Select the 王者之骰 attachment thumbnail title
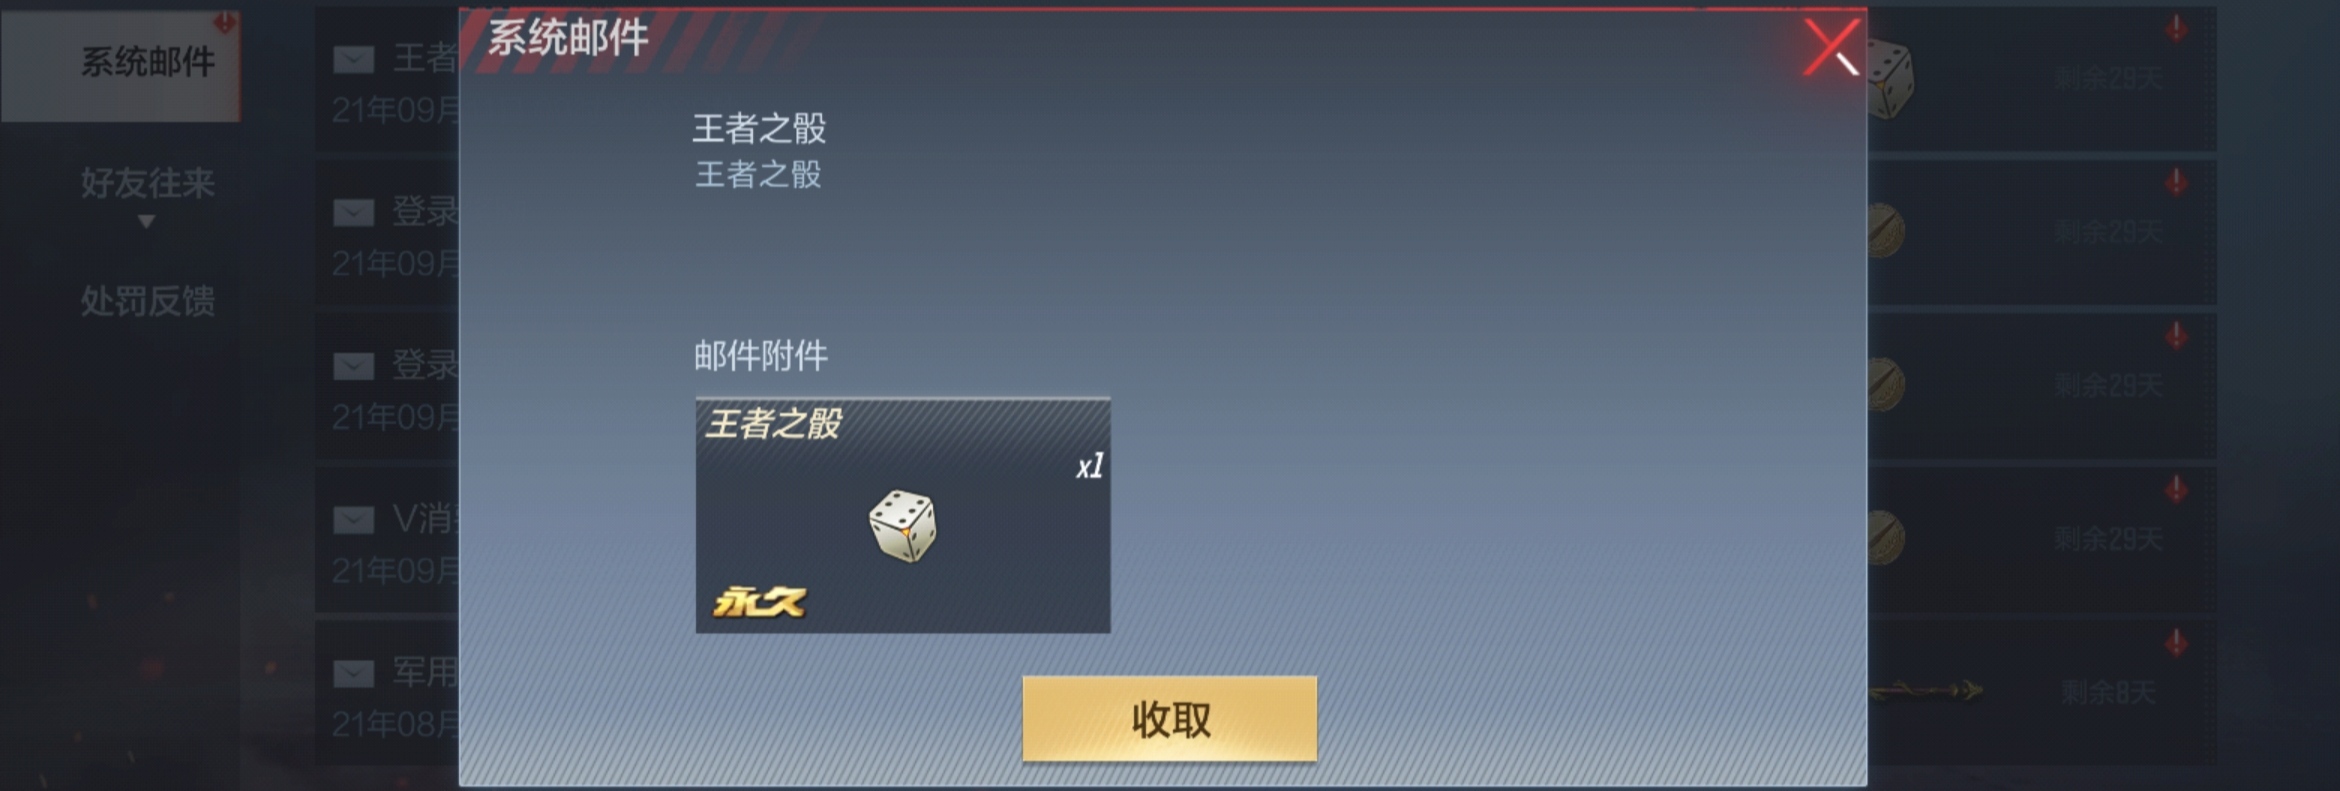Image resolution: width=2340 pixels, height=791 pixels. point(773,424)
